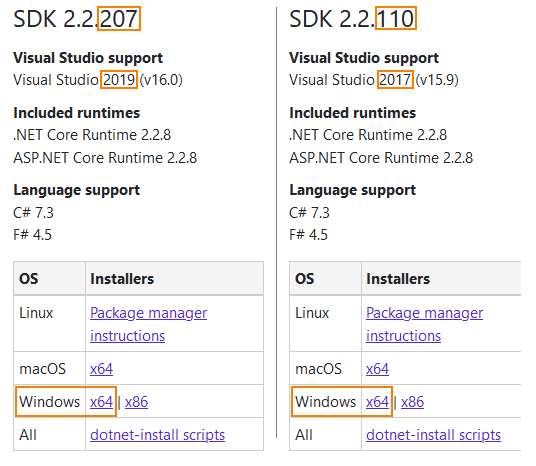Click the Visual Studio 2019 (v16.0) text
The height and width of the screenshot is (466, 536).
click(x=98, y=80)
